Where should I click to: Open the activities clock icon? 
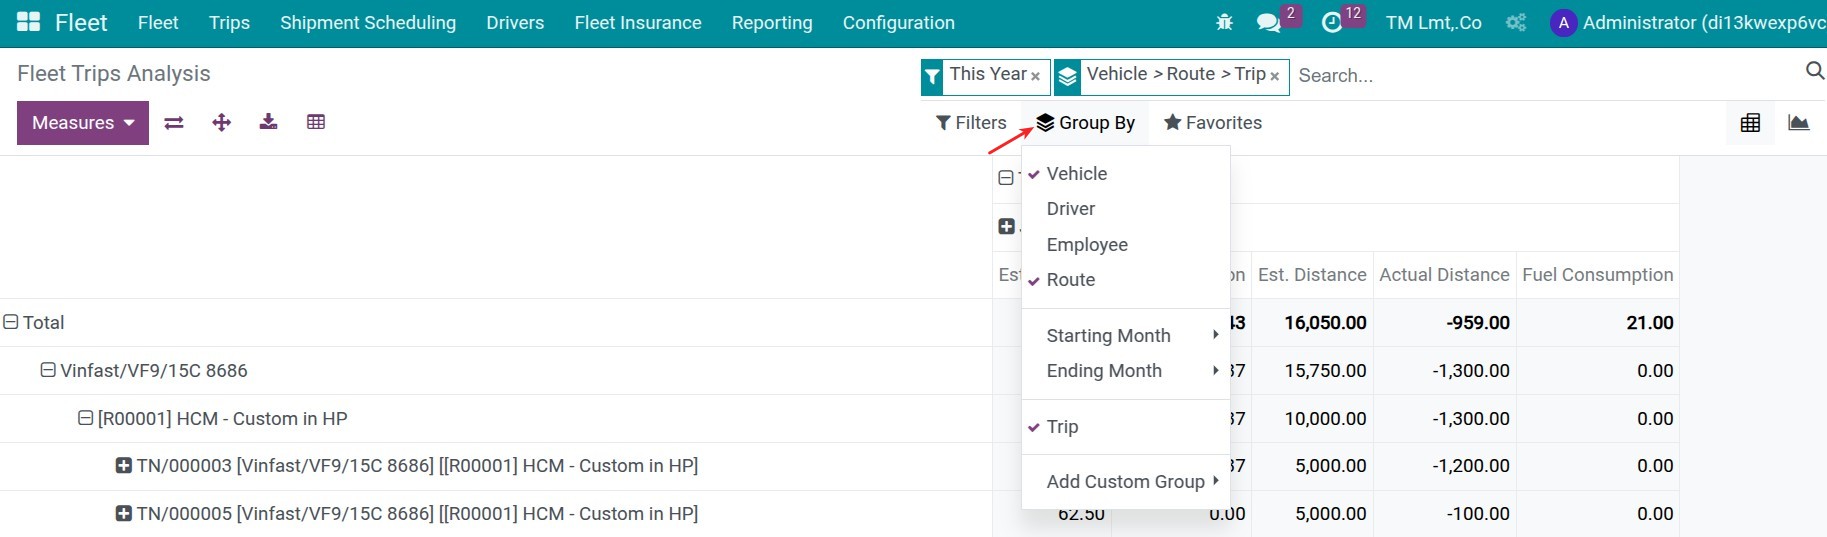point(1332,22)
